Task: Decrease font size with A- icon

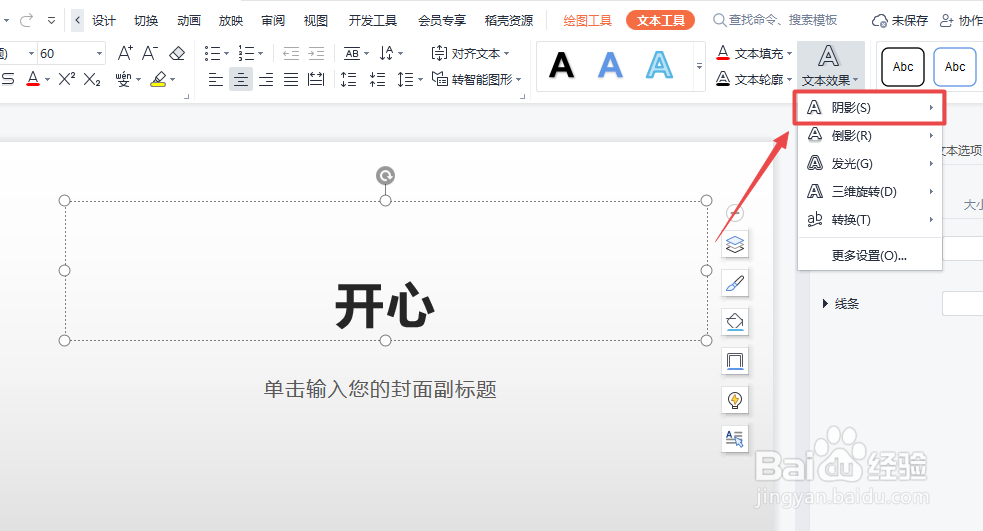Action: tap(150, 53)
